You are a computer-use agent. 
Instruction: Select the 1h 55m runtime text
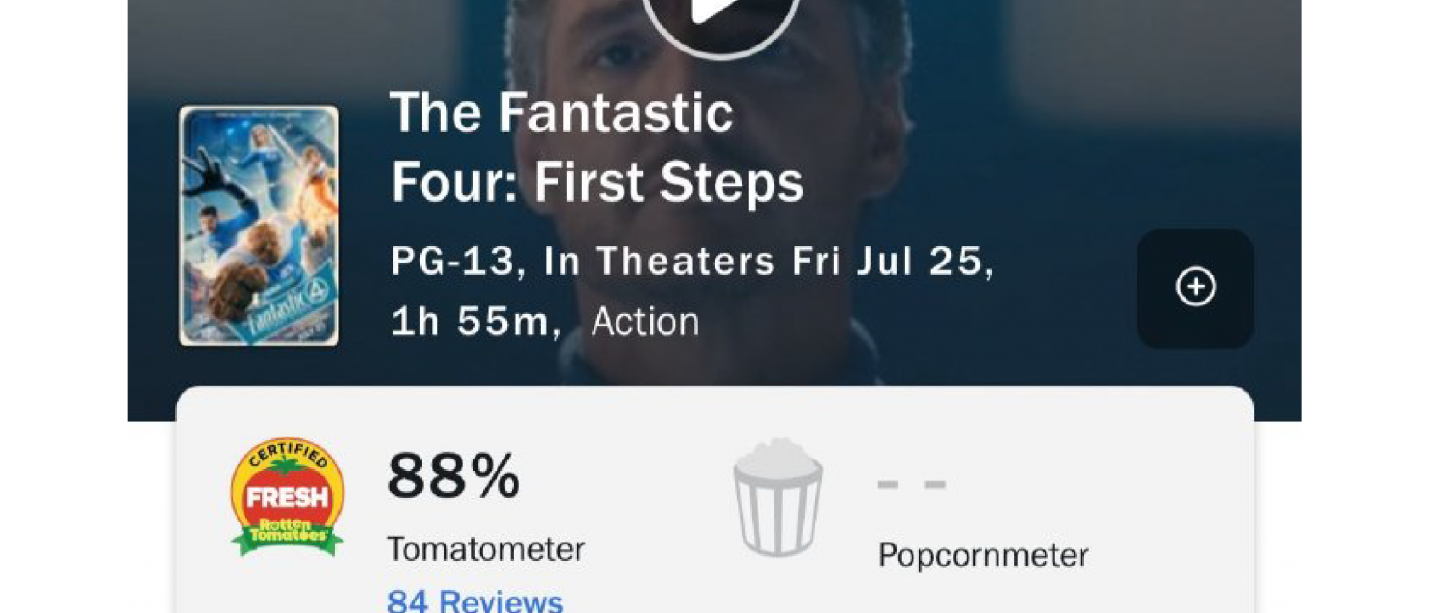point(473,322)
